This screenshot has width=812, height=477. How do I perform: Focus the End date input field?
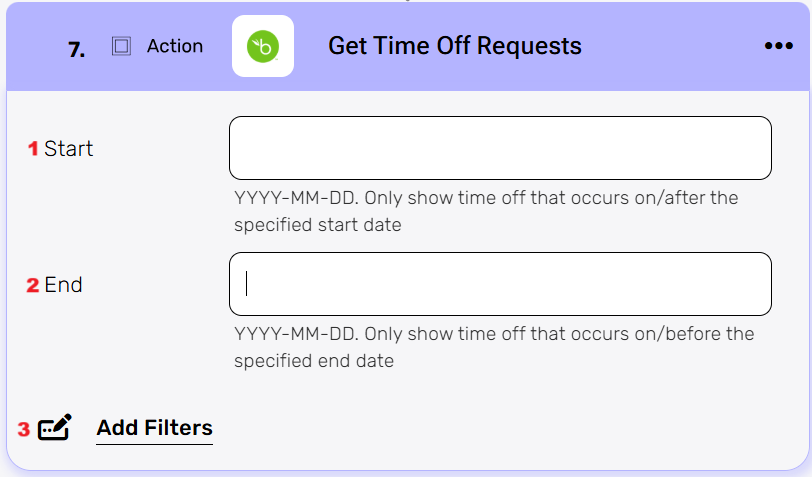500,284
